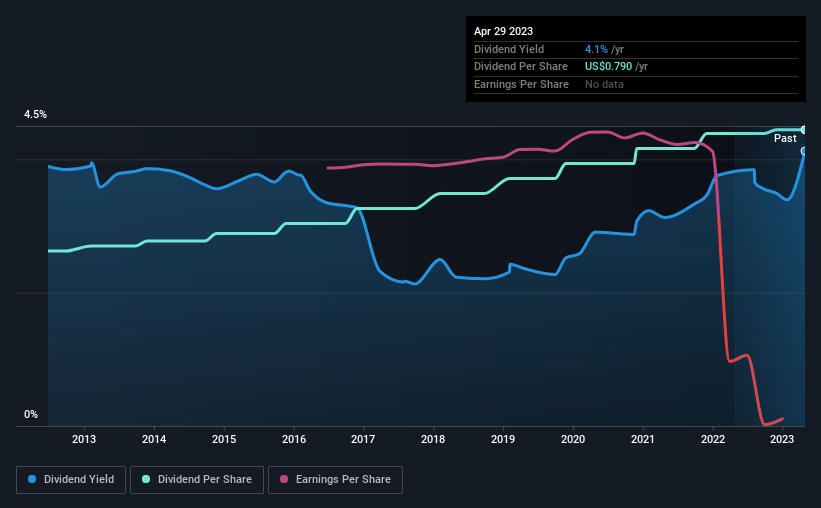Click the Past label on the chart

[785, 138]
